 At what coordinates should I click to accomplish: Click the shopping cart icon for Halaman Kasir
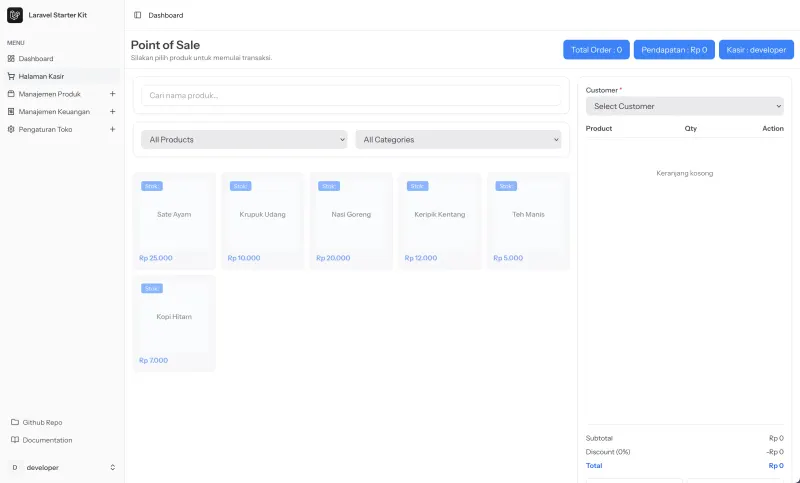[x=11, y=77]
